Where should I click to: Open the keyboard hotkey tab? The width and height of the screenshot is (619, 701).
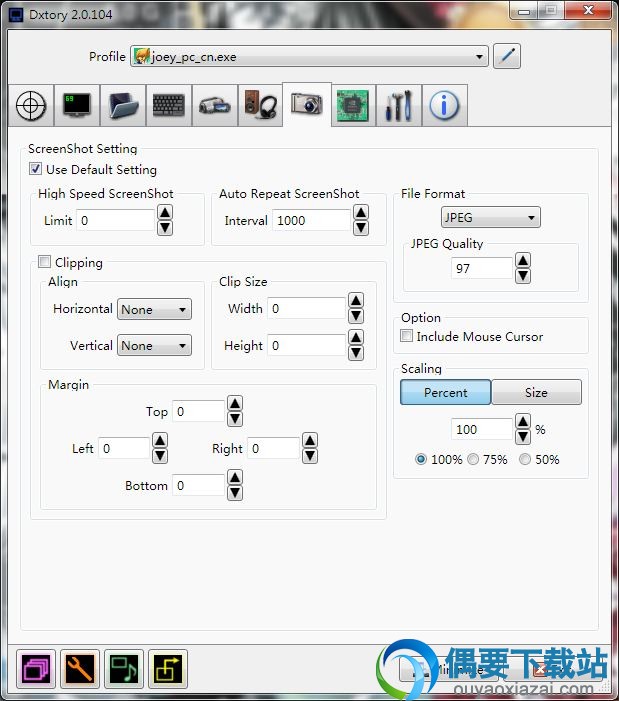click(168, 106)
